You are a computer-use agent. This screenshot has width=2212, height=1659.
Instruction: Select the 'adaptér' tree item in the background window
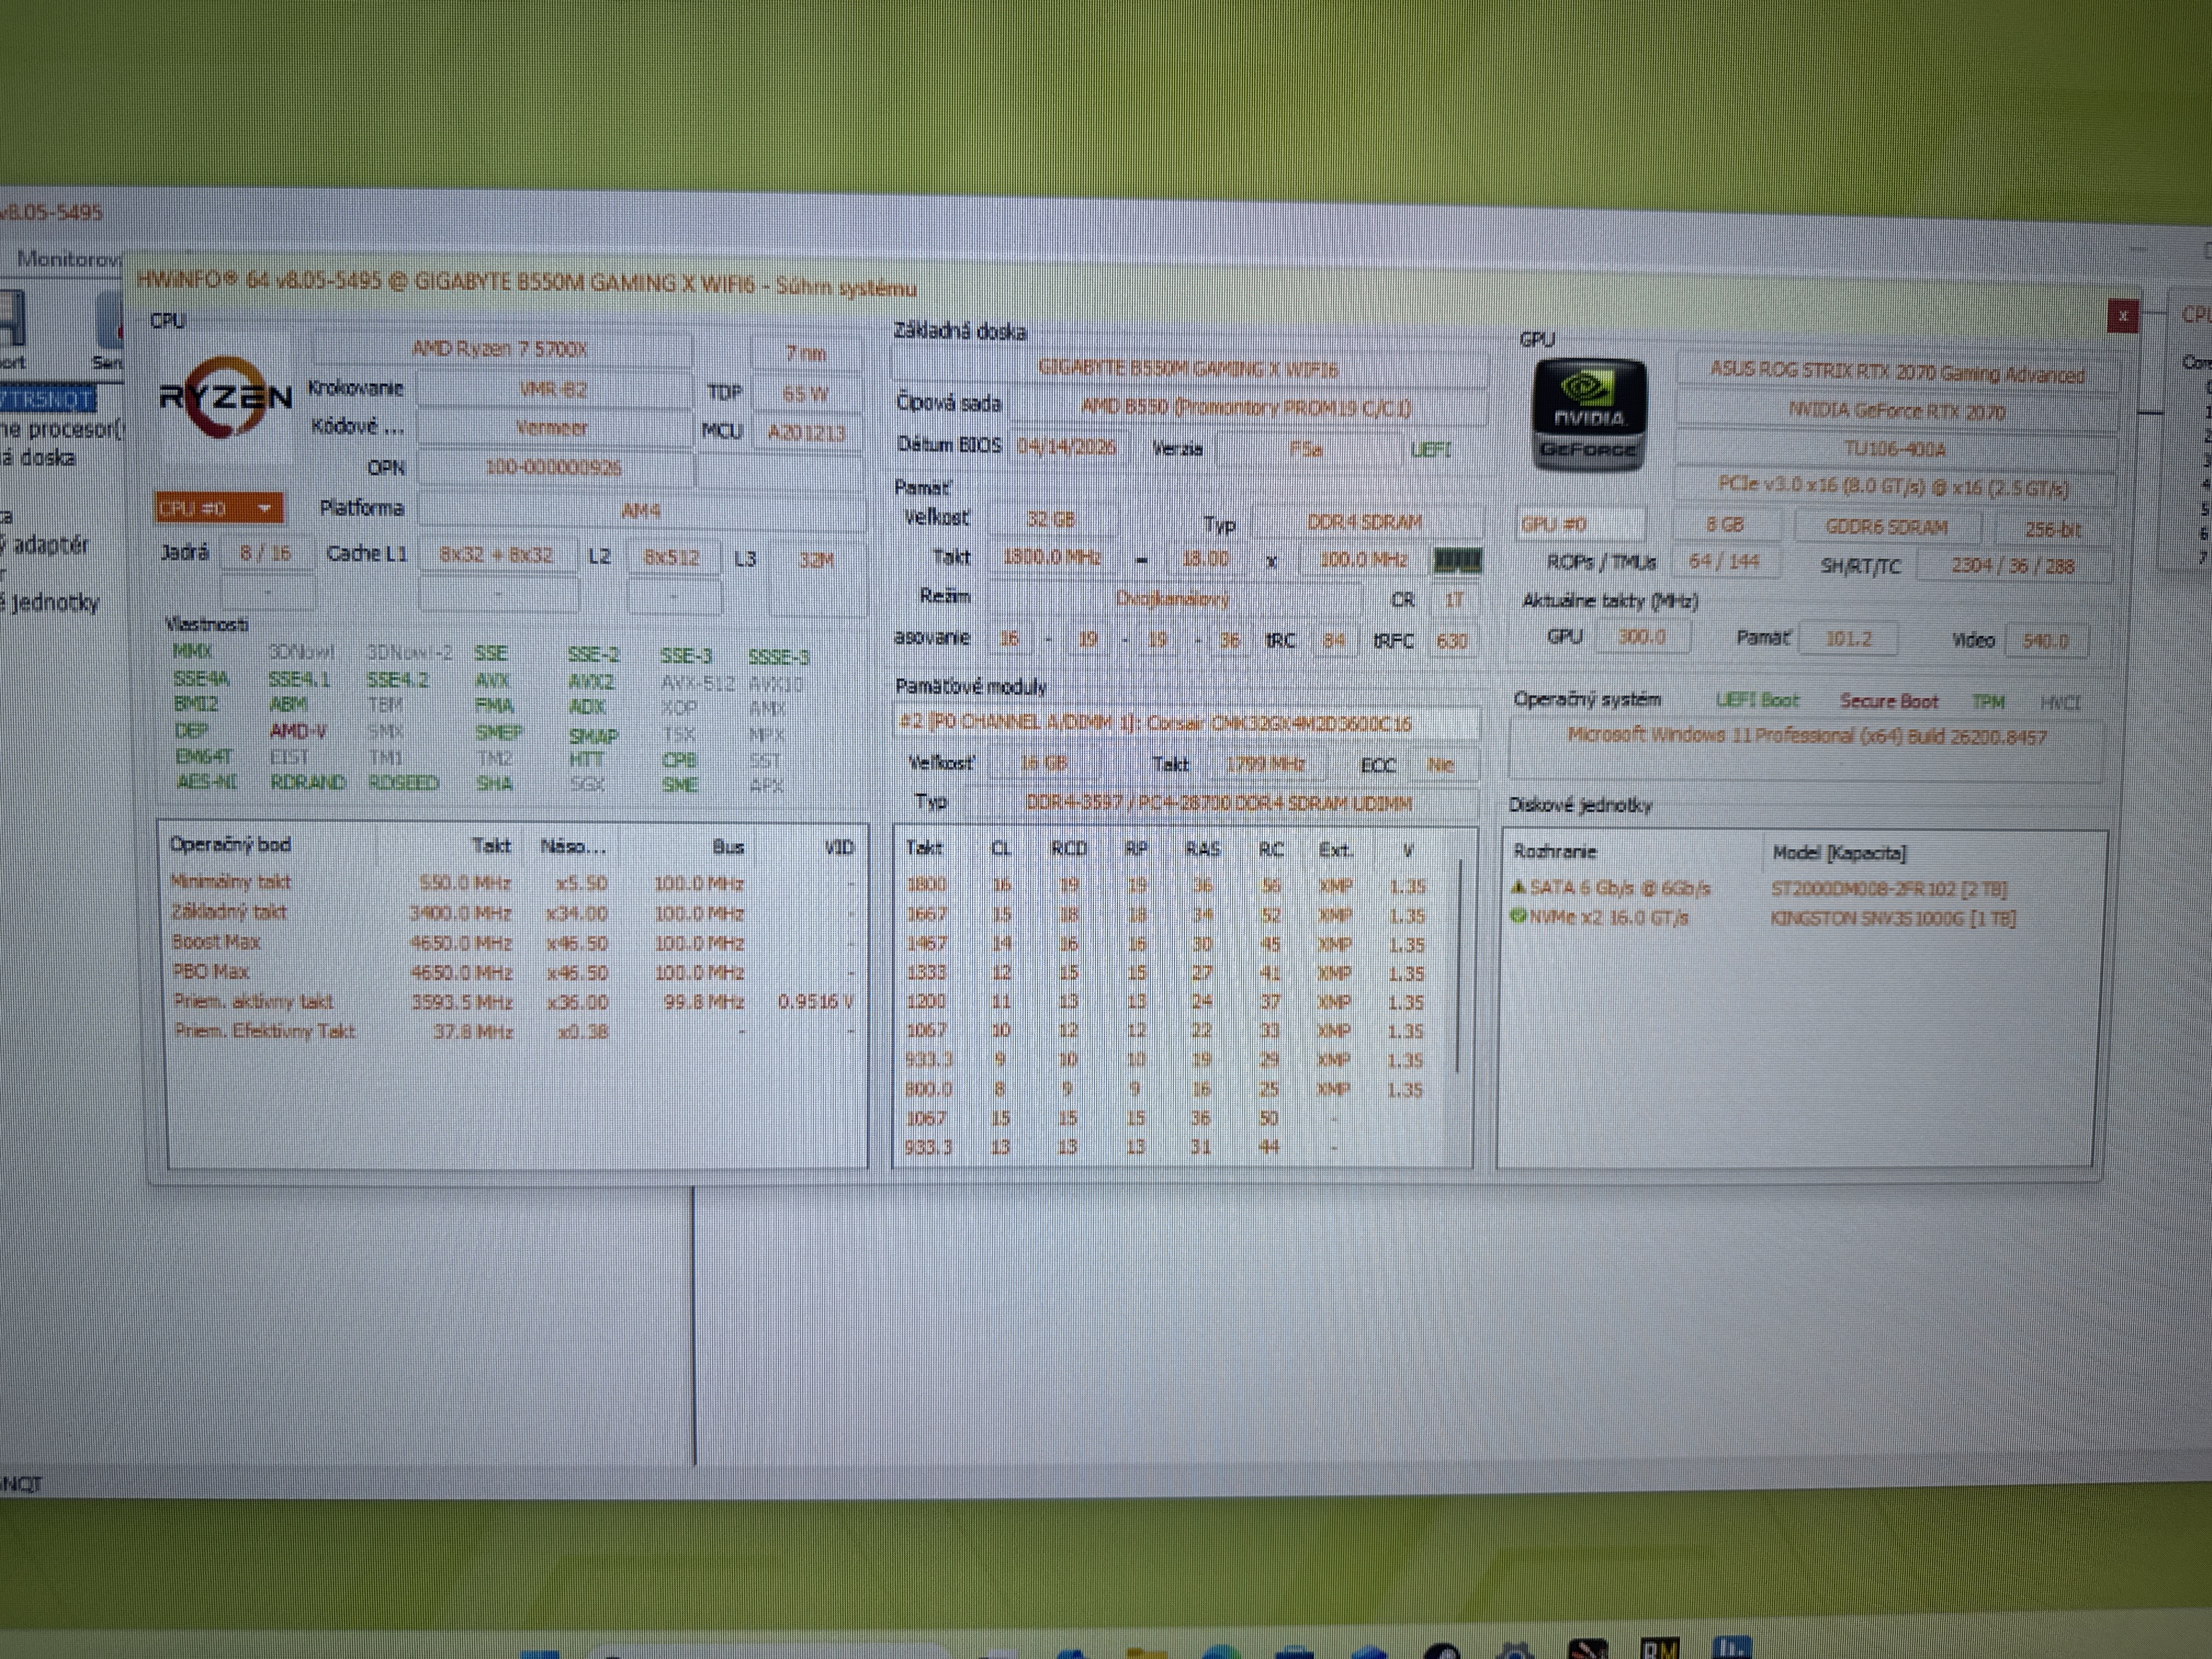[45, 546]
